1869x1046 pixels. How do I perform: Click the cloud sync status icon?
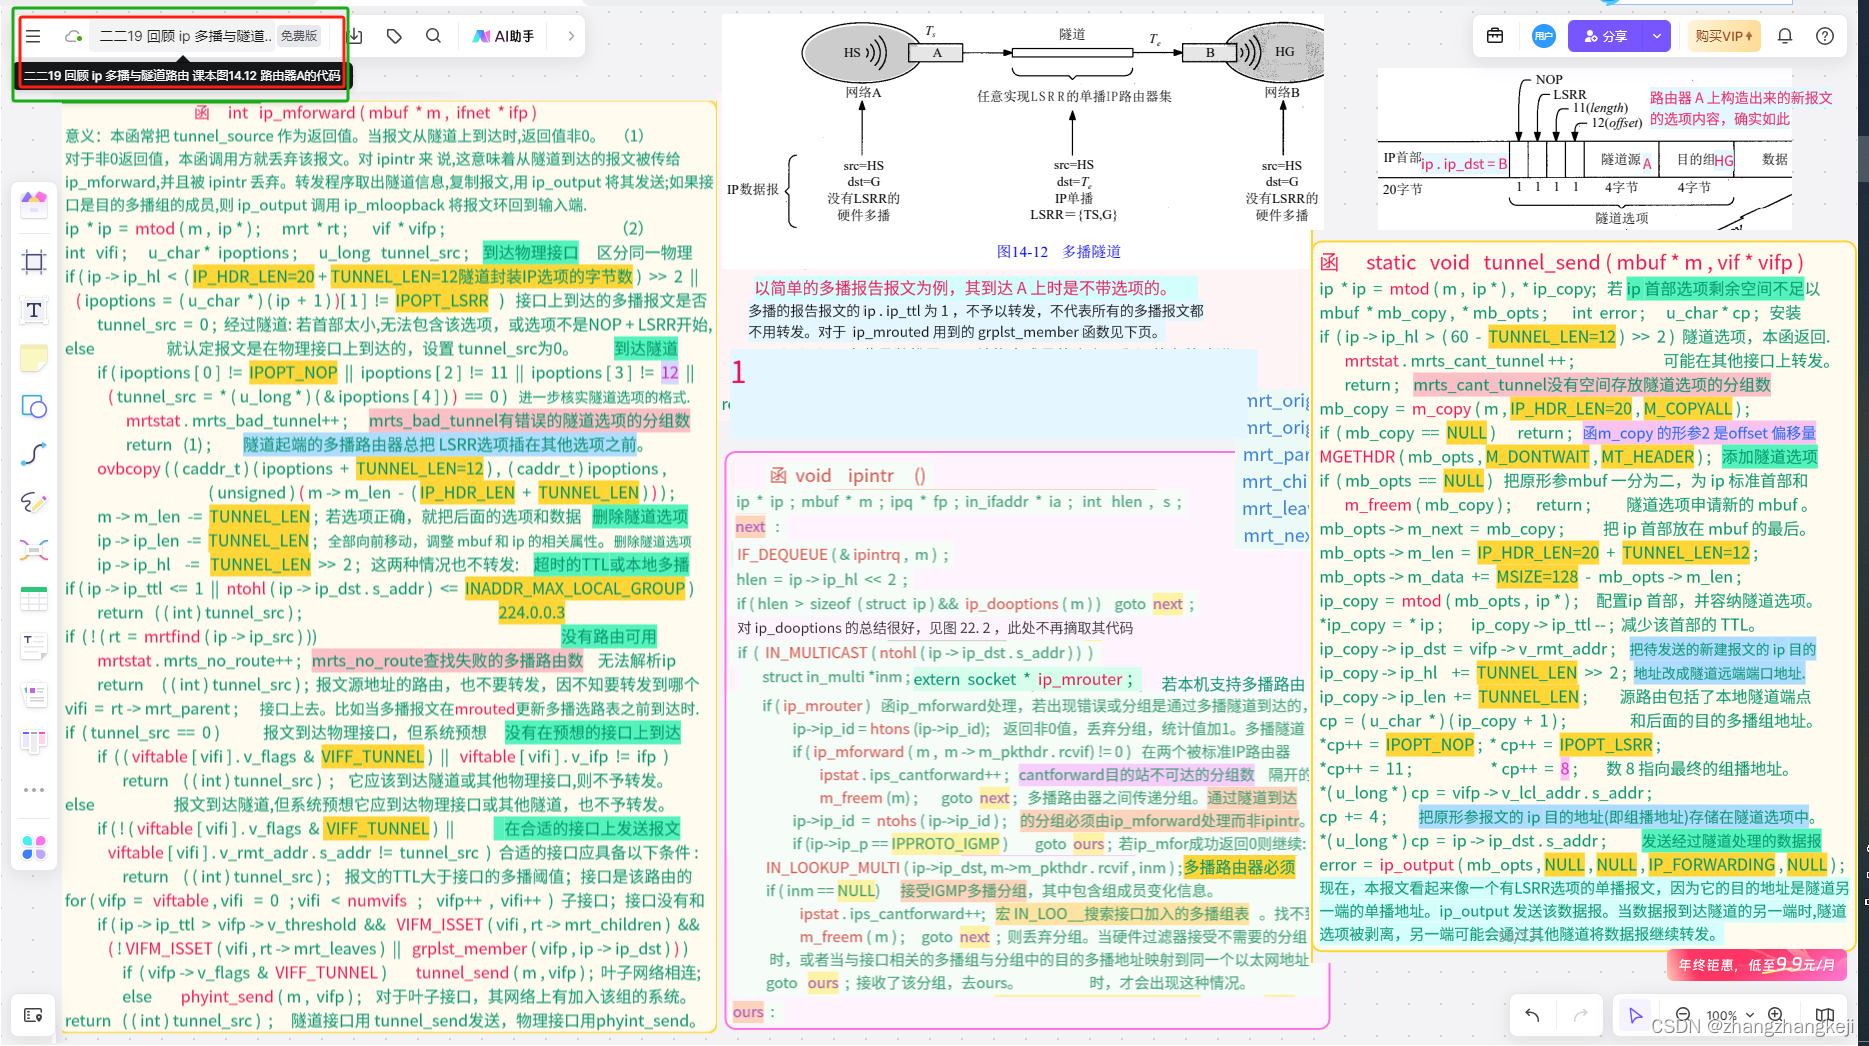[73, 36]
